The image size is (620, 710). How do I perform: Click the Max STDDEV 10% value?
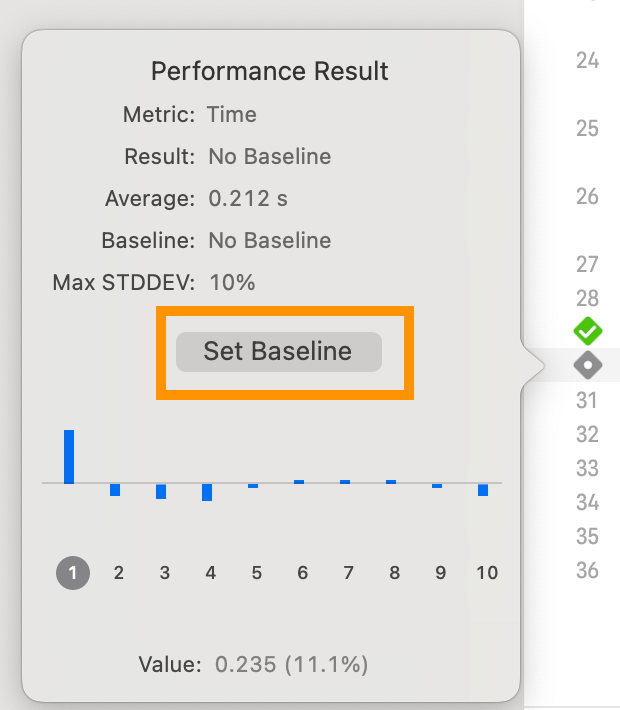click(232, 283)
